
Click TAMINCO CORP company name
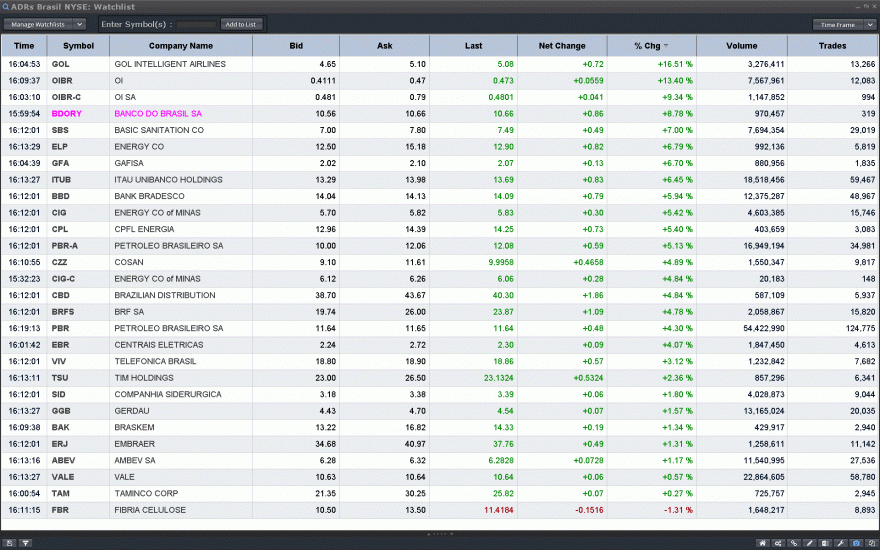point(146,493)
